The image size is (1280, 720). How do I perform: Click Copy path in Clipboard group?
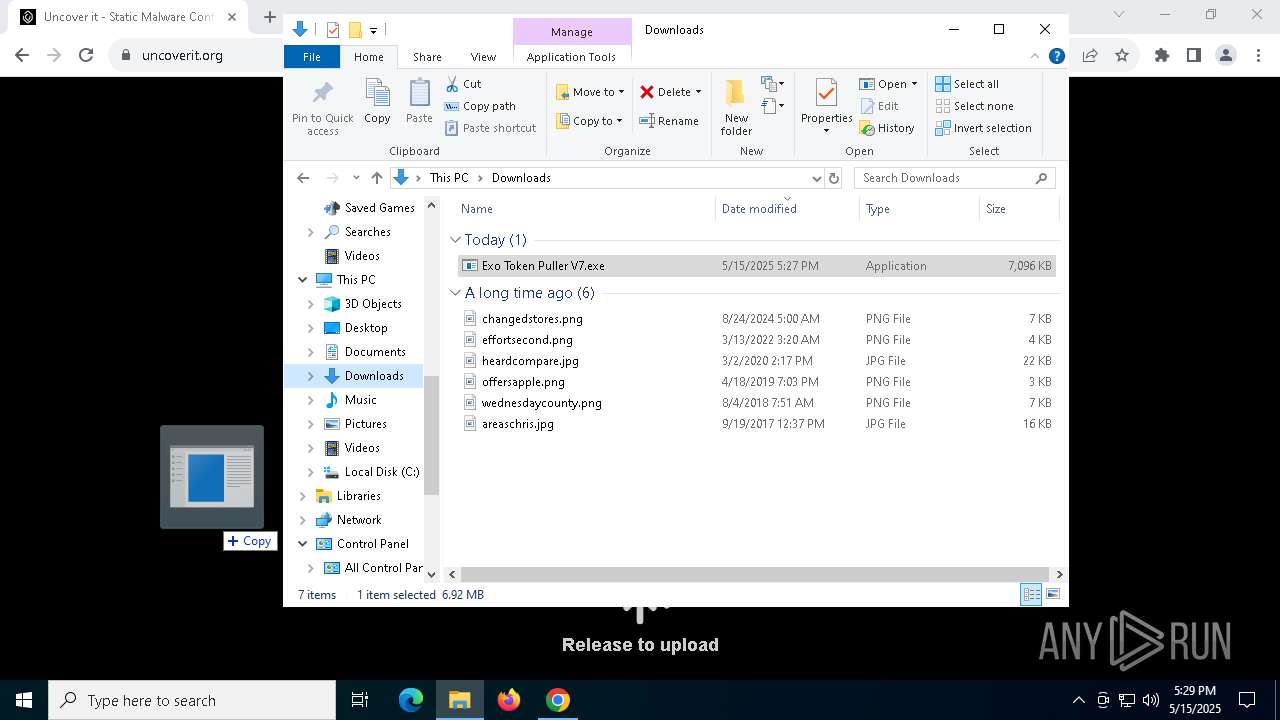480,106
